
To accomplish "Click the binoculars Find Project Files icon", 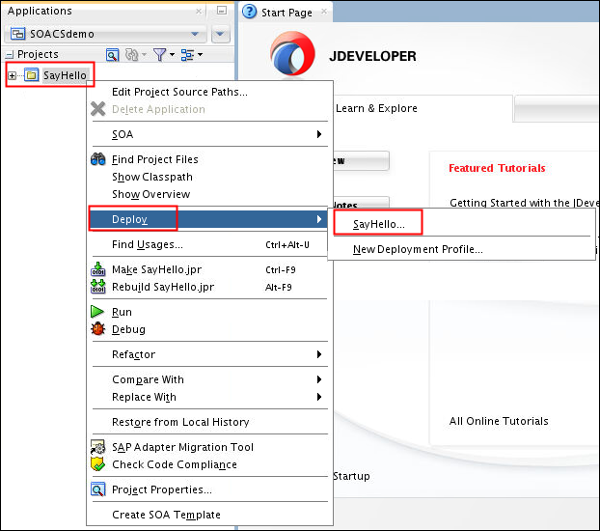I will click(x=98, y=159).
